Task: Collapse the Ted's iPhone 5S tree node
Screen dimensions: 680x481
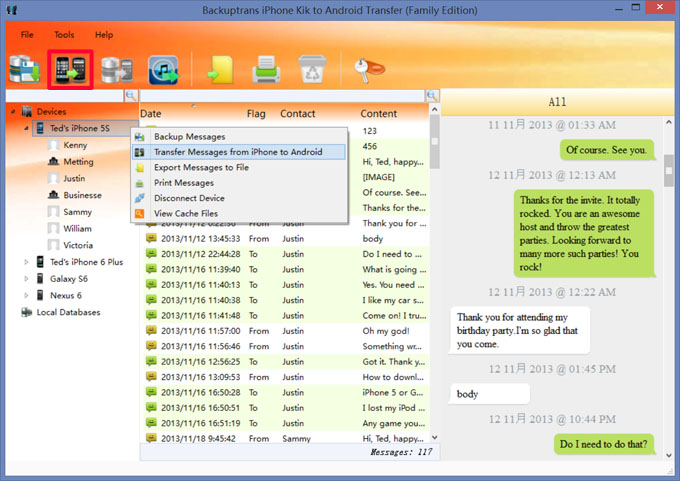Action: pos(27,129)
